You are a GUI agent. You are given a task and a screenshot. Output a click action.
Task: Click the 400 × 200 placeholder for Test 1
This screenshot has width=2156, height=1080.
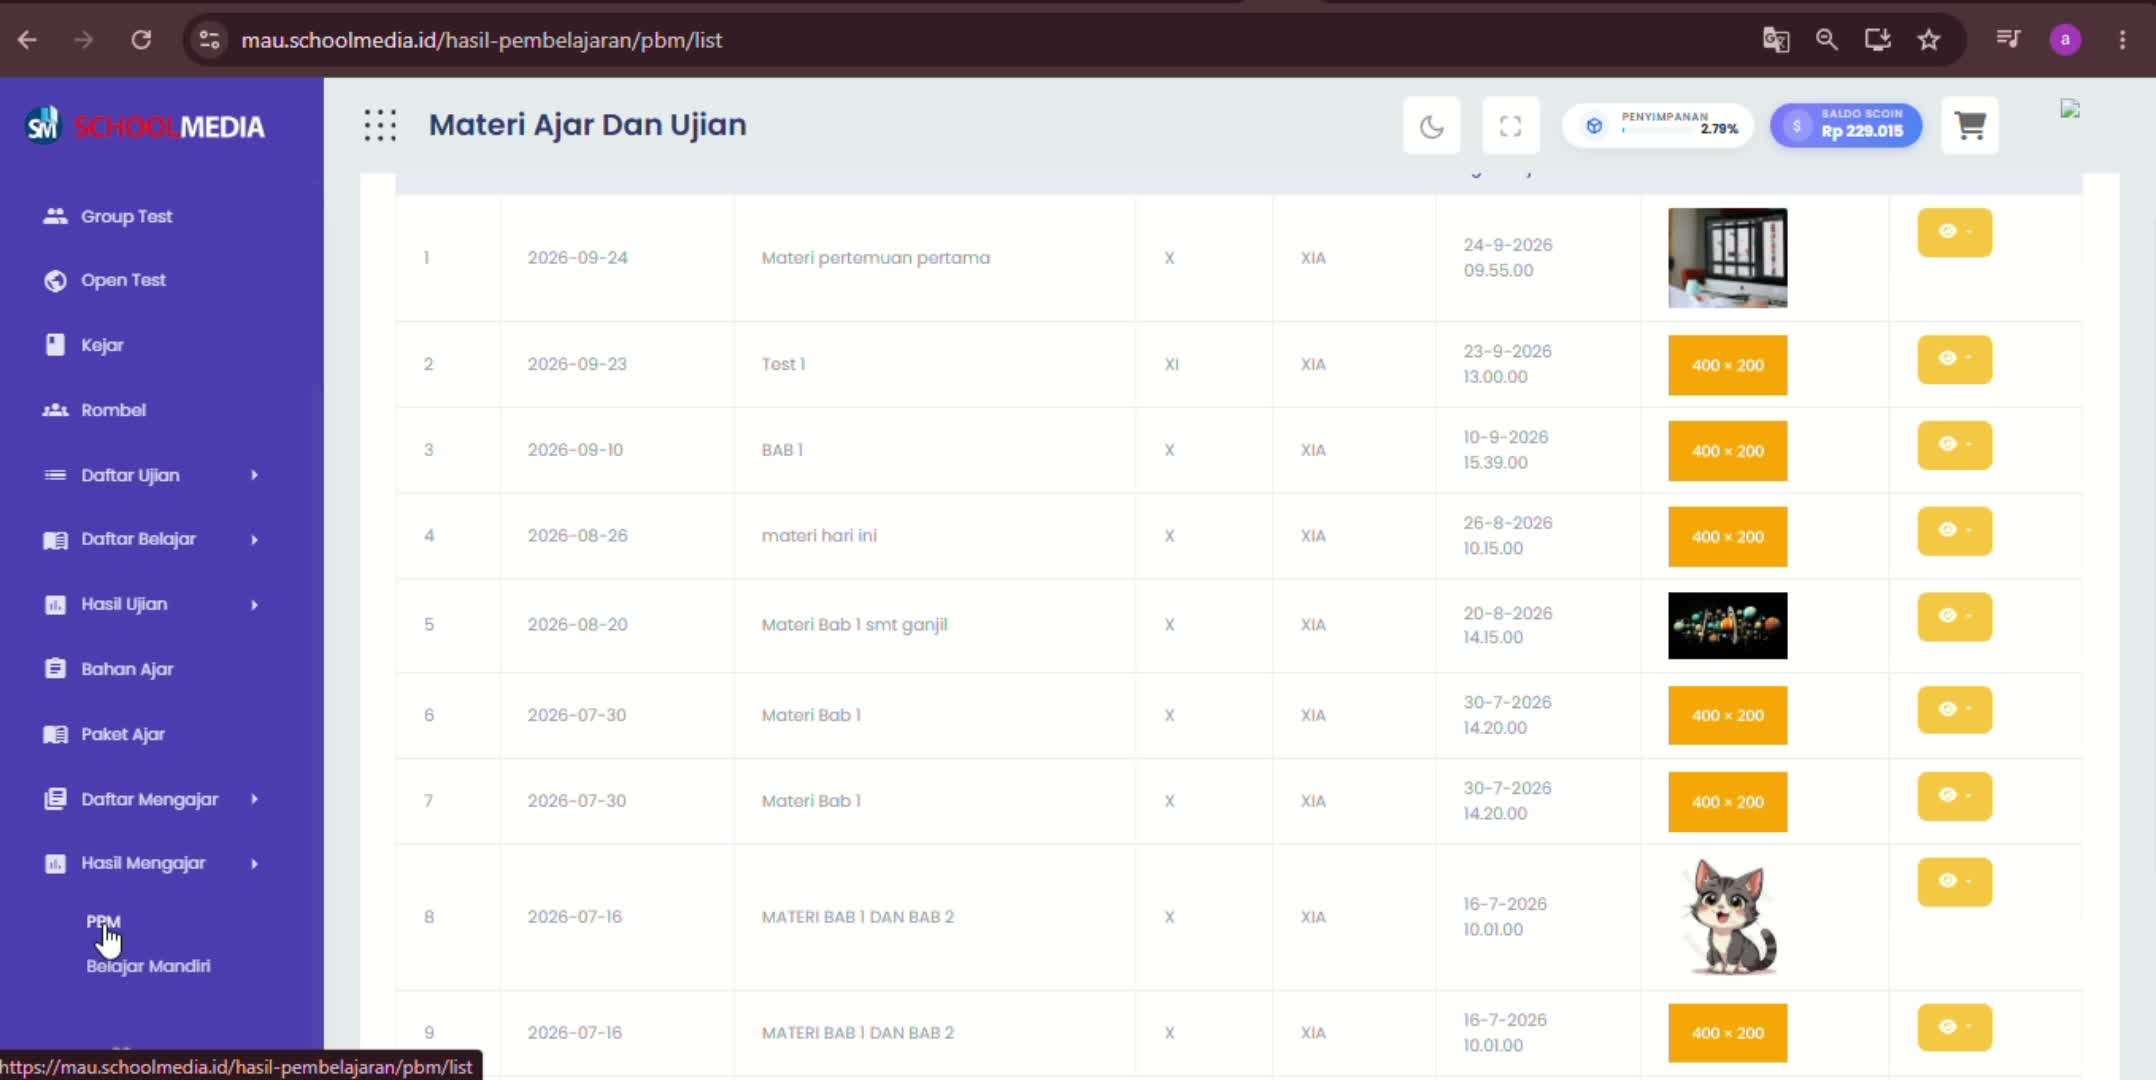click(x=1727, y=365)
